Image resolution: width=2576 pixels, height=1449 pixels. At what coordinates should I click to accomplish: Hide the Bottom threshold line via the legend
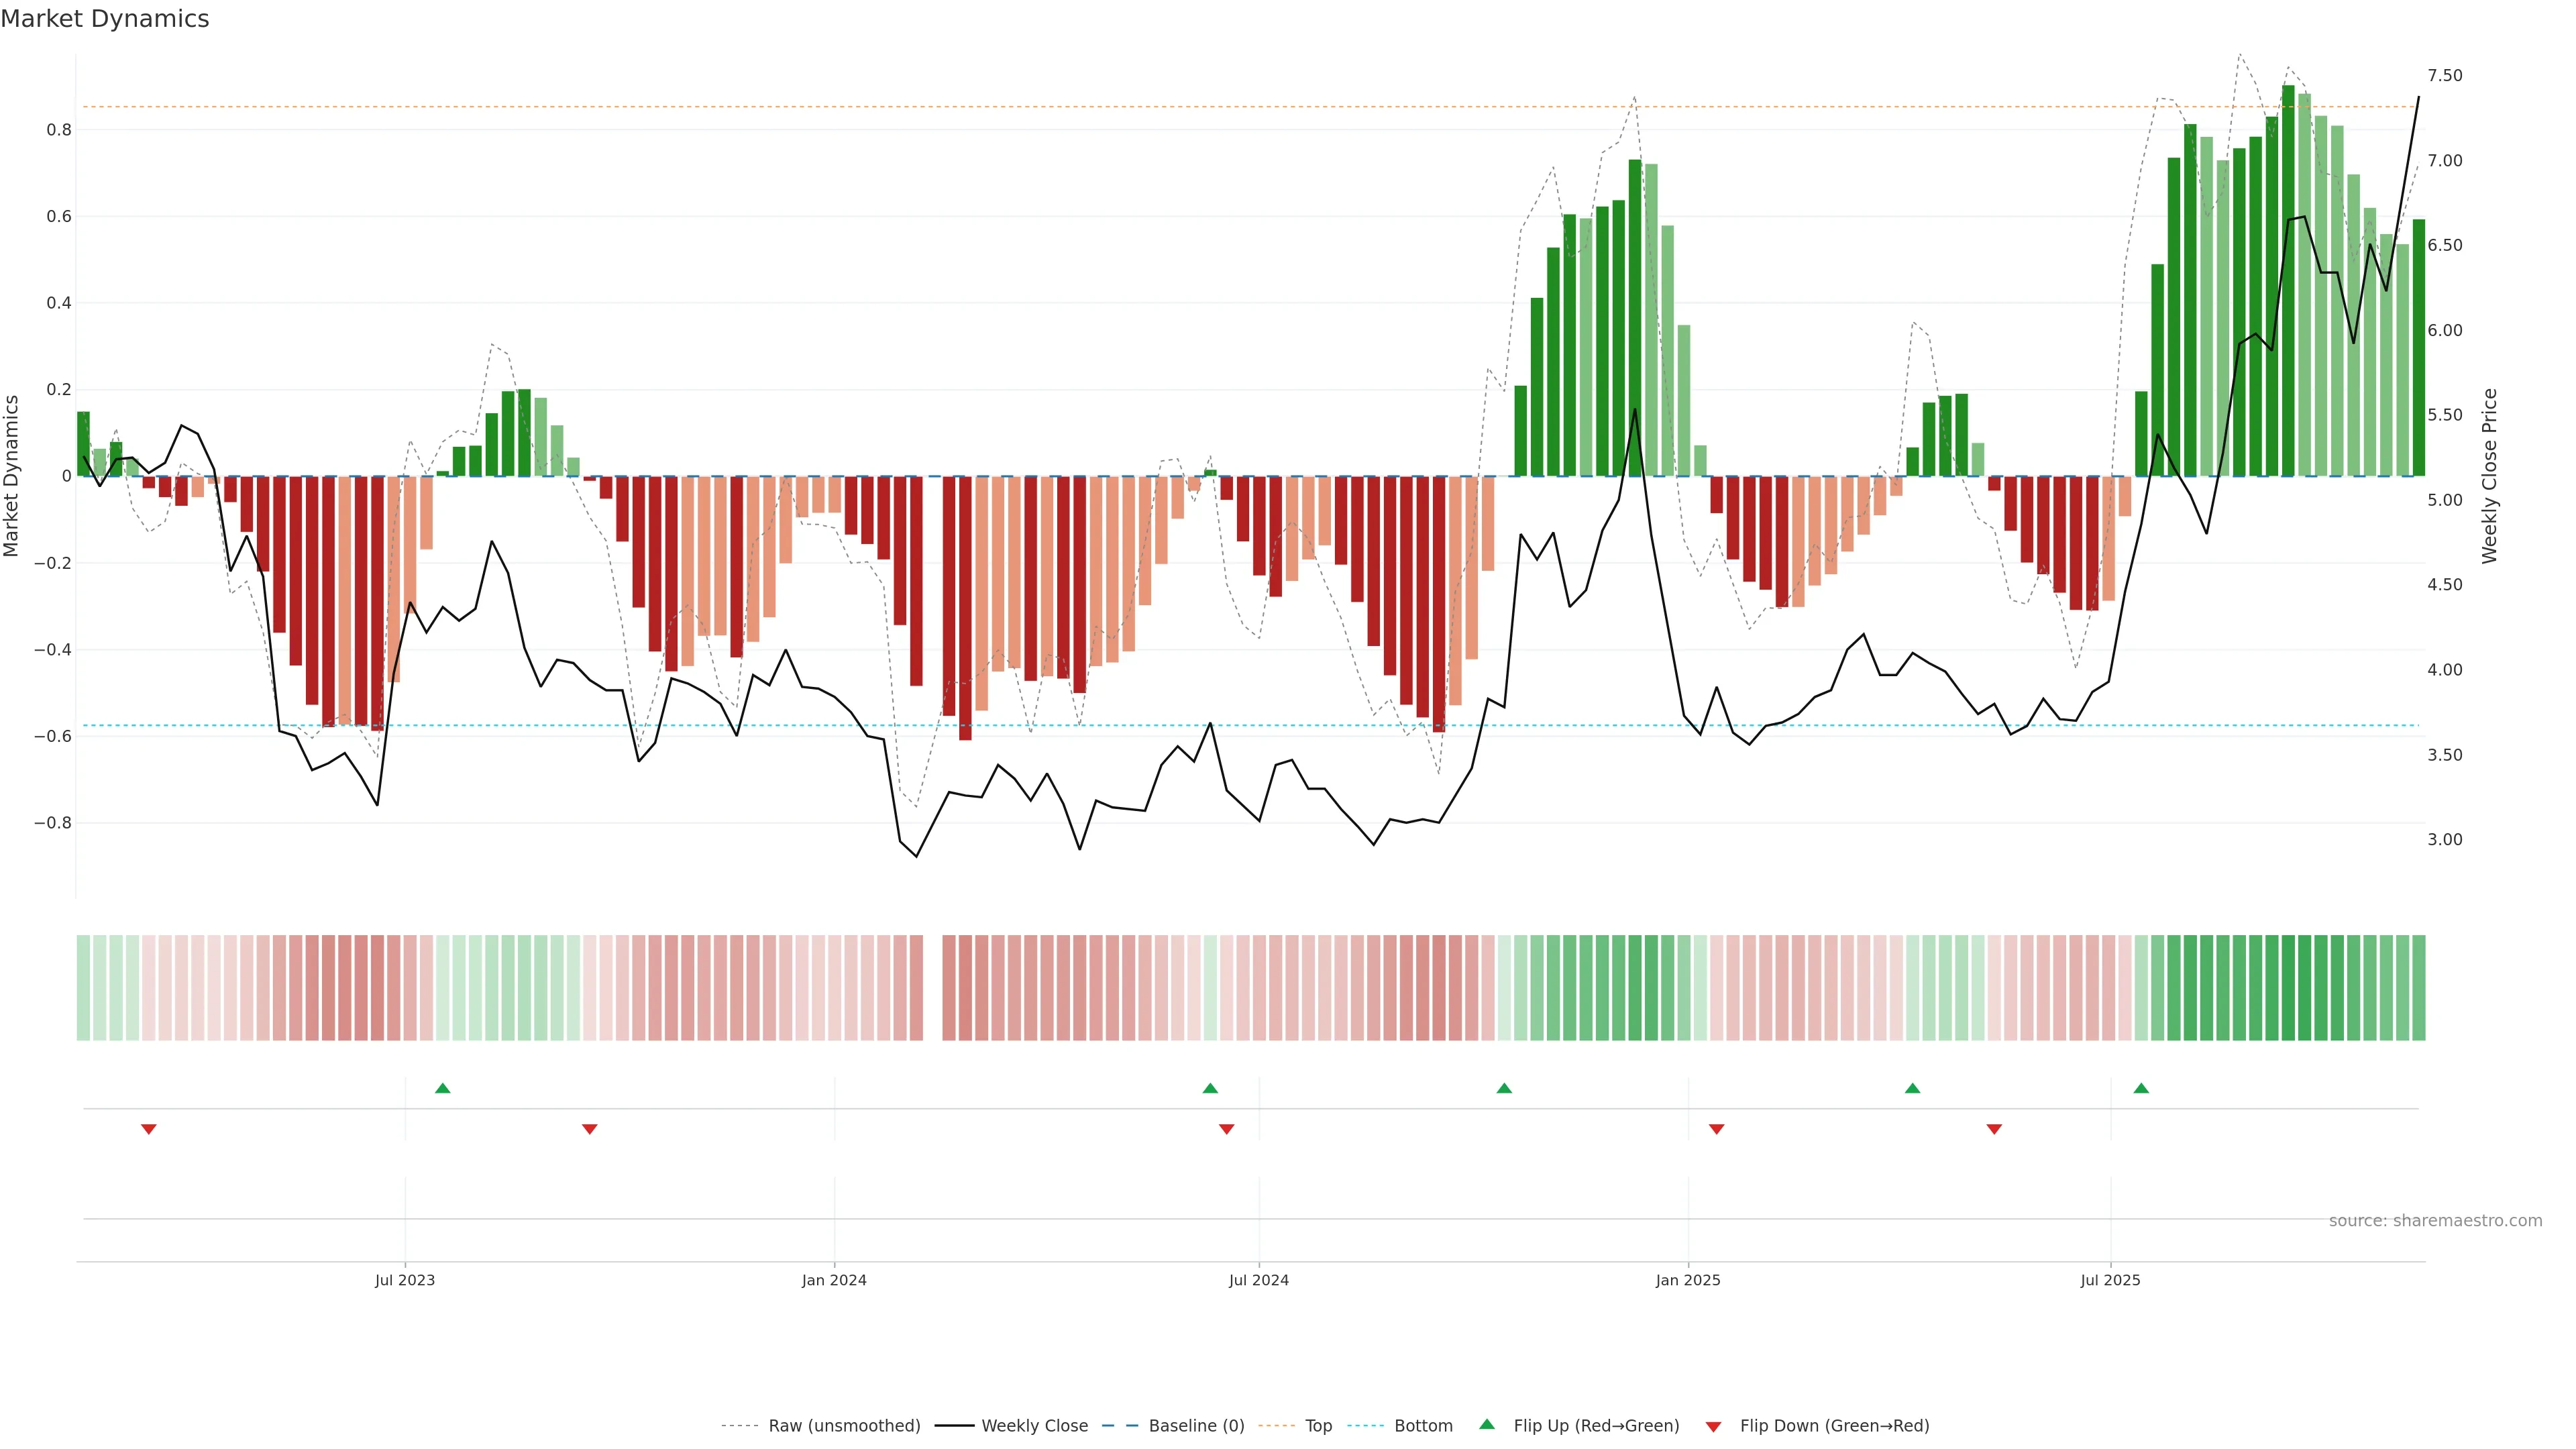1423,1426
